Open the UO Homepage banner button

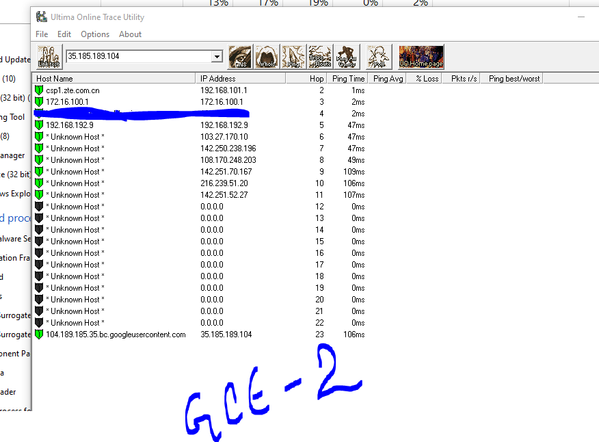point(421,57)
